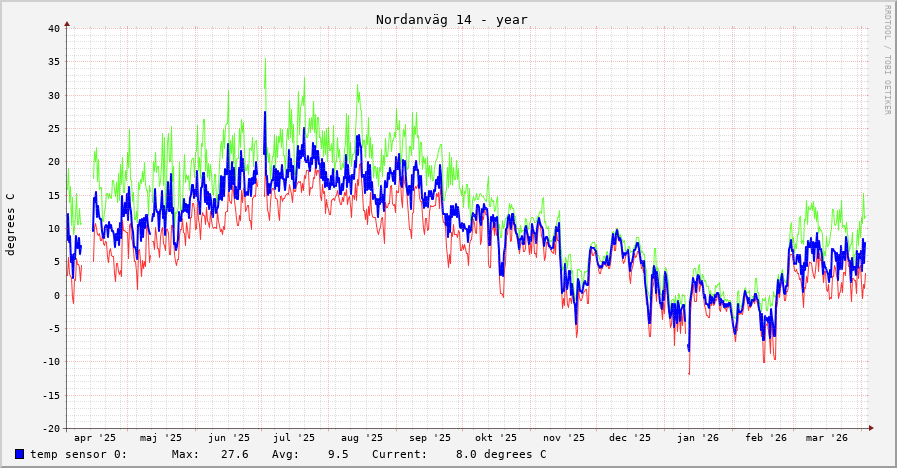Select the 'mar '26' month label

pos(827,438)
